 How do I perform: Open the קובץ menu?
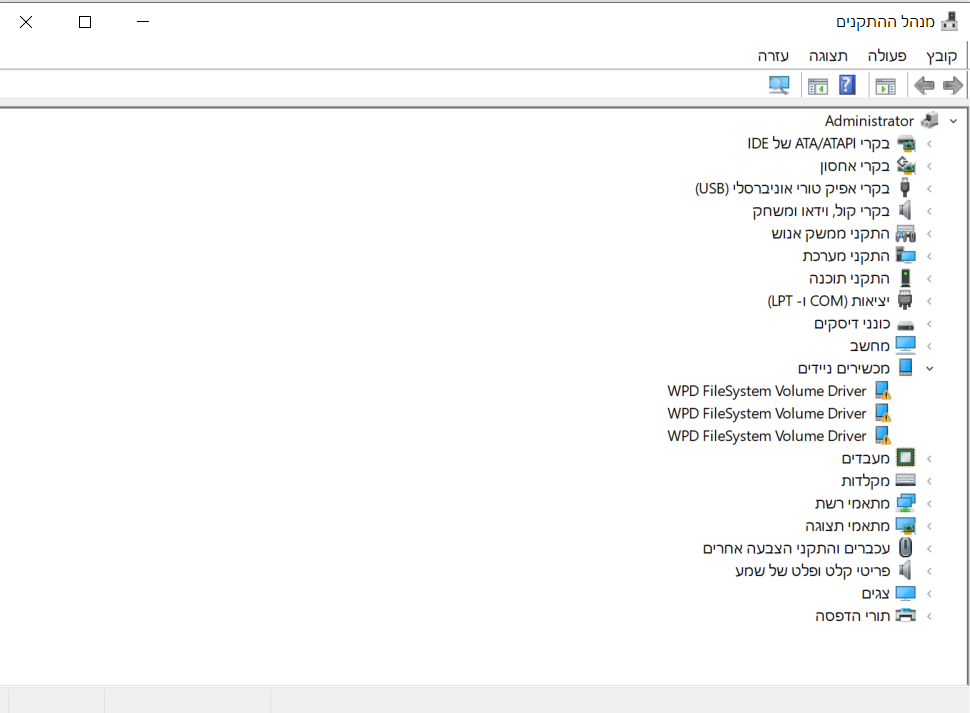click(x=941, y=56)
